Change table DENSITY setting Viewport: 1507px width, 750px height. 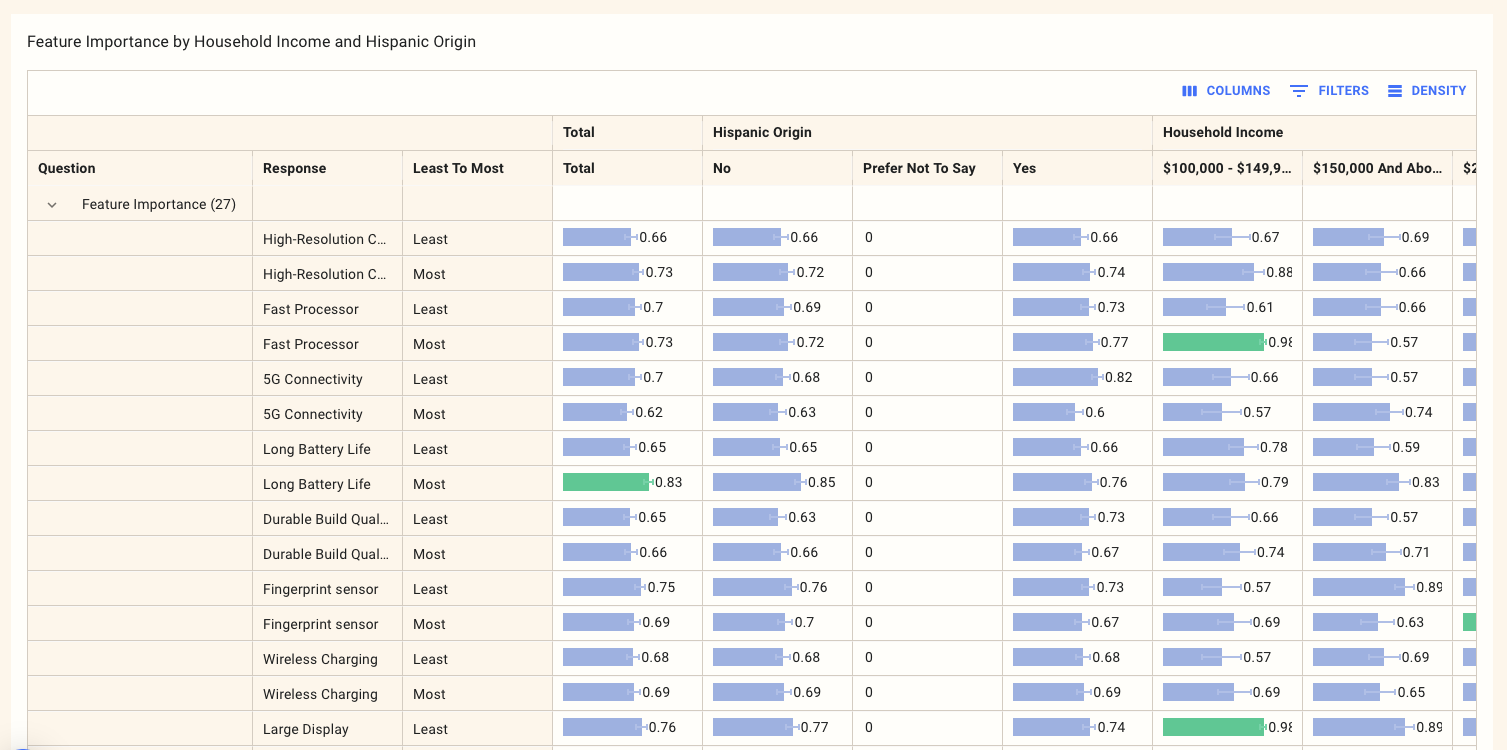tap(1438, 91)
